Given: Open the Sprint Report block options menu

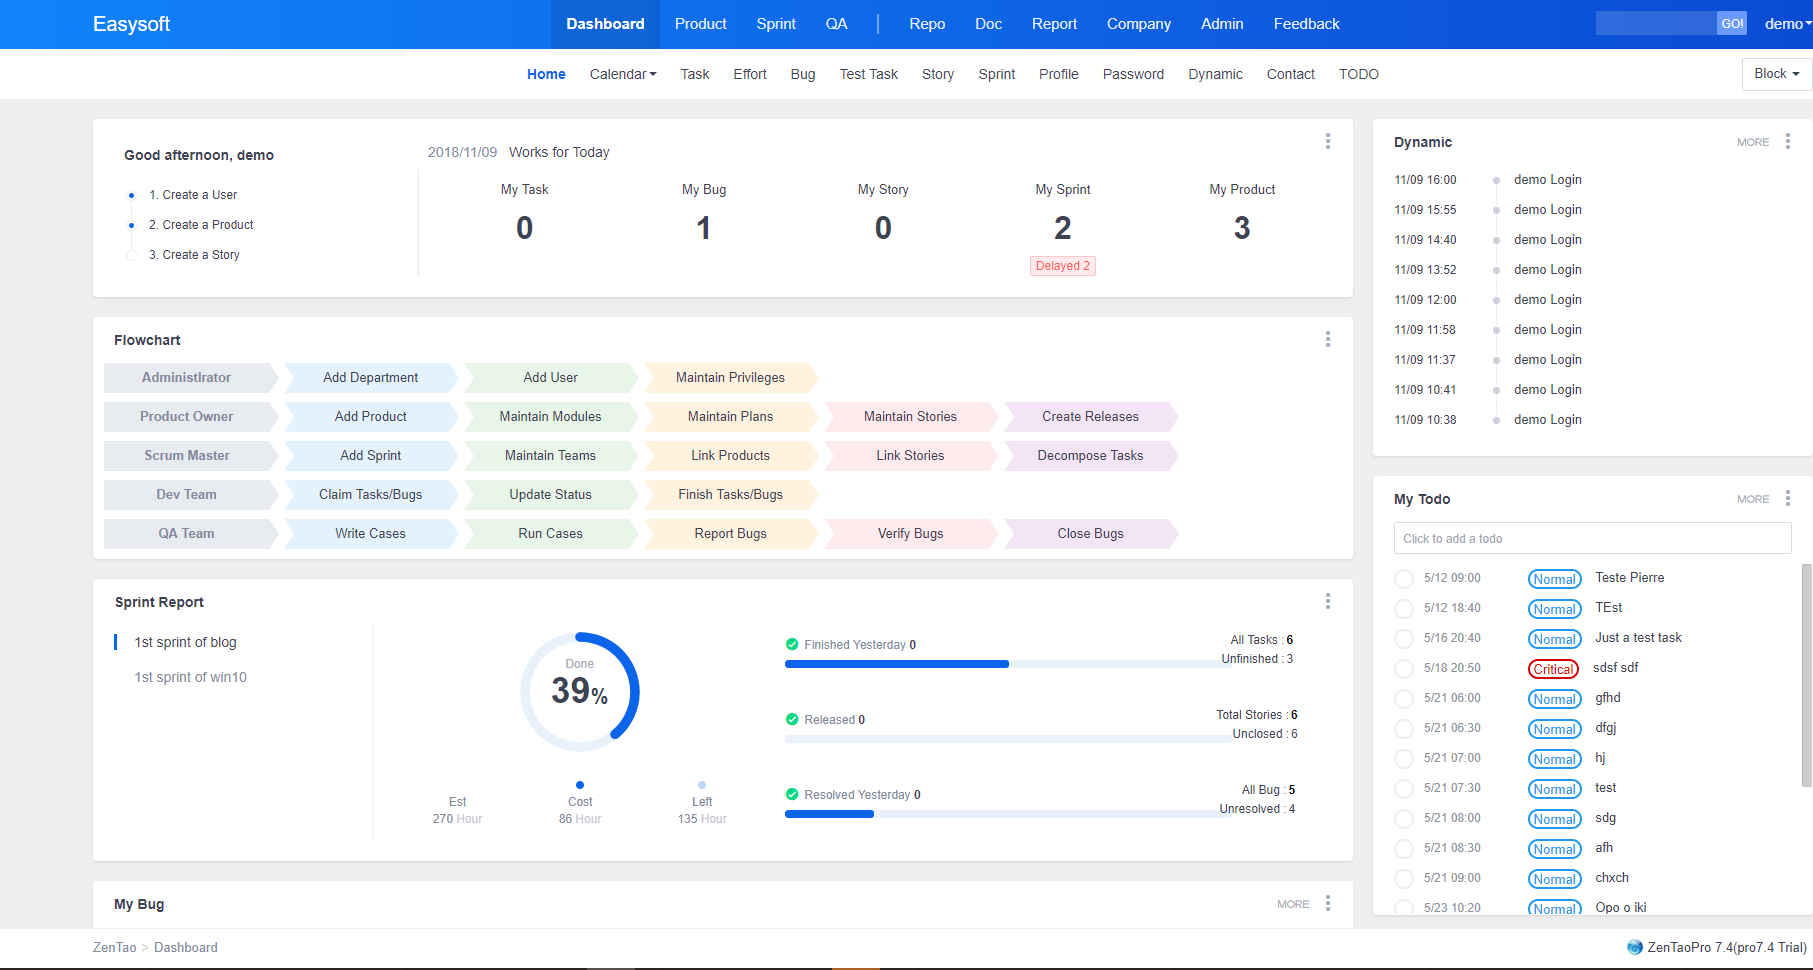Looking at the screenshot, I should click(1328, 601).
